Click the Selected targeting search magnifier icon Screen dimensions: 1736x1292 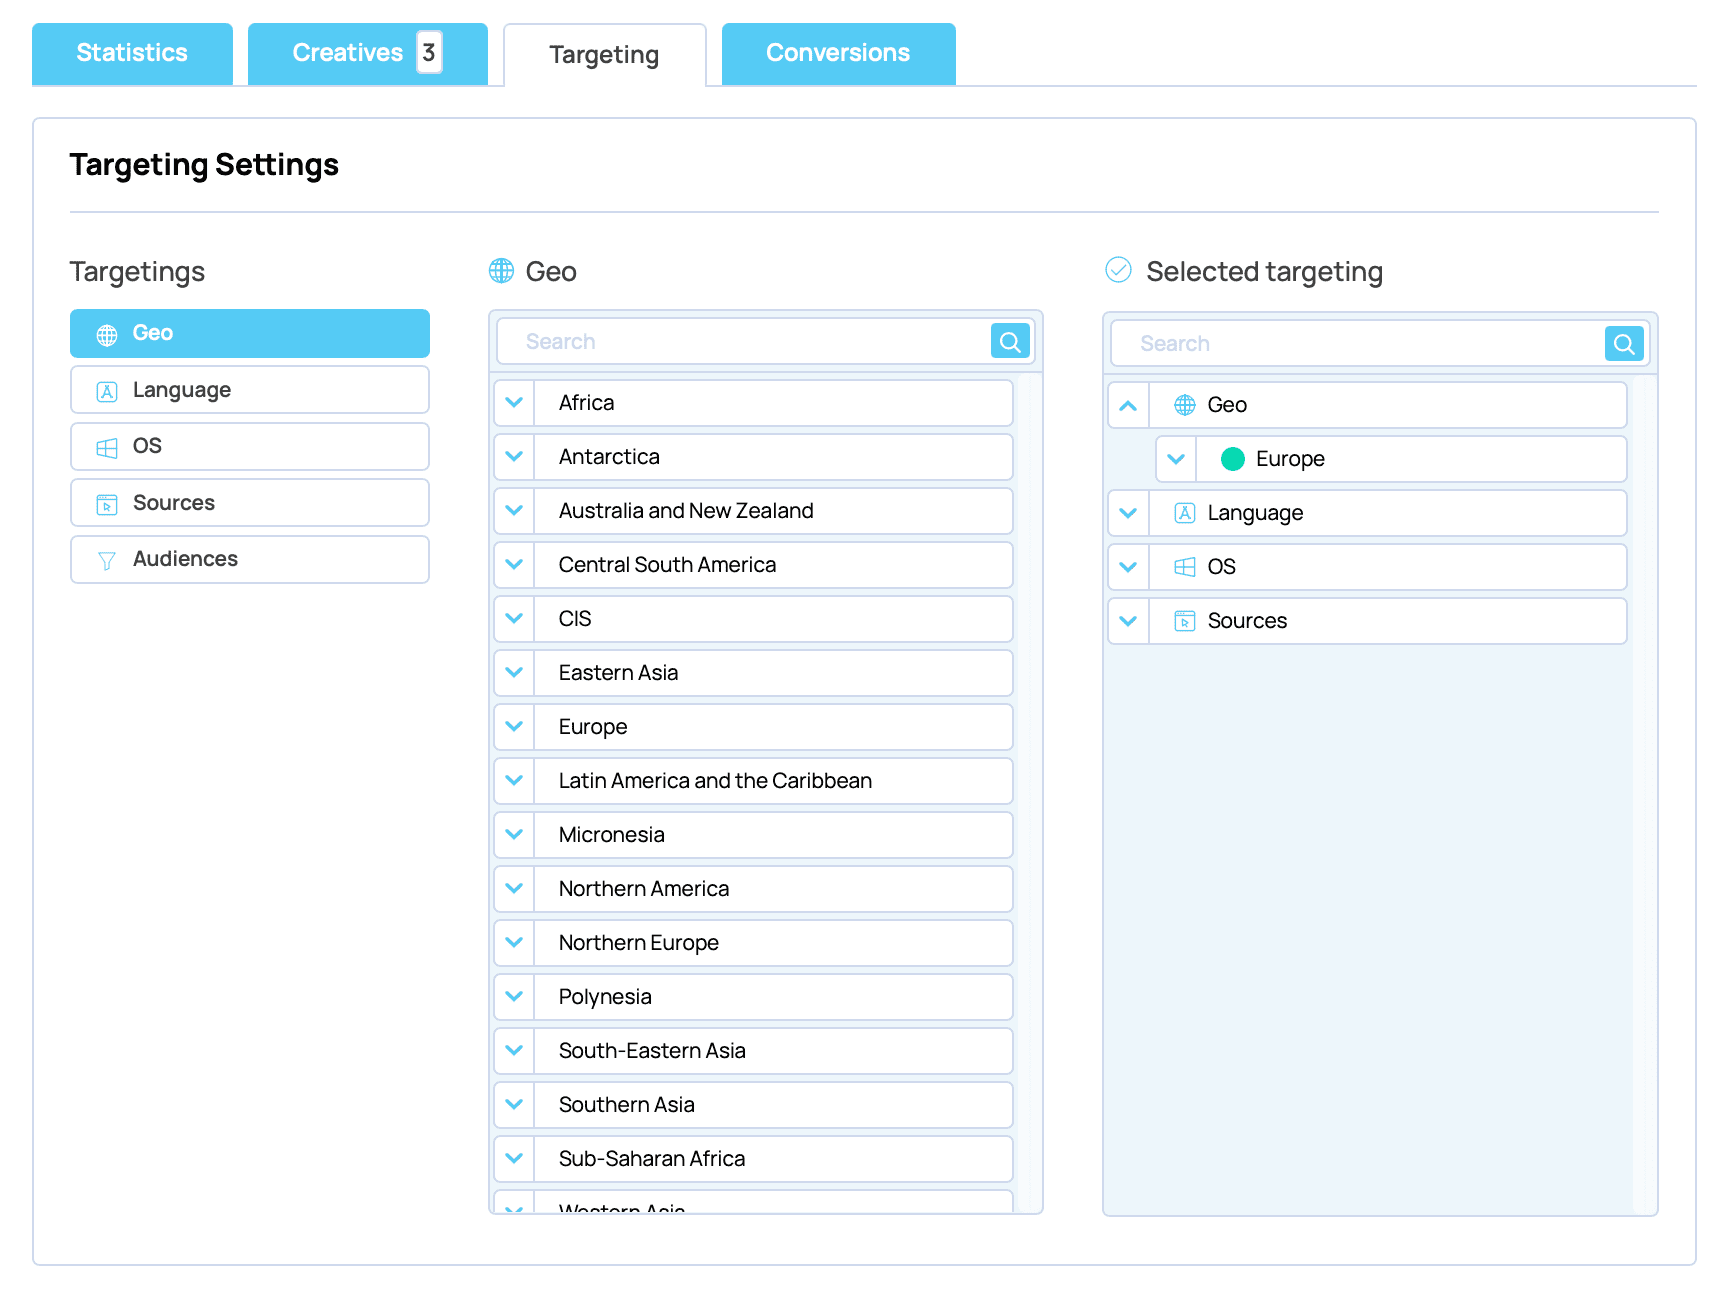point(1623,344)
